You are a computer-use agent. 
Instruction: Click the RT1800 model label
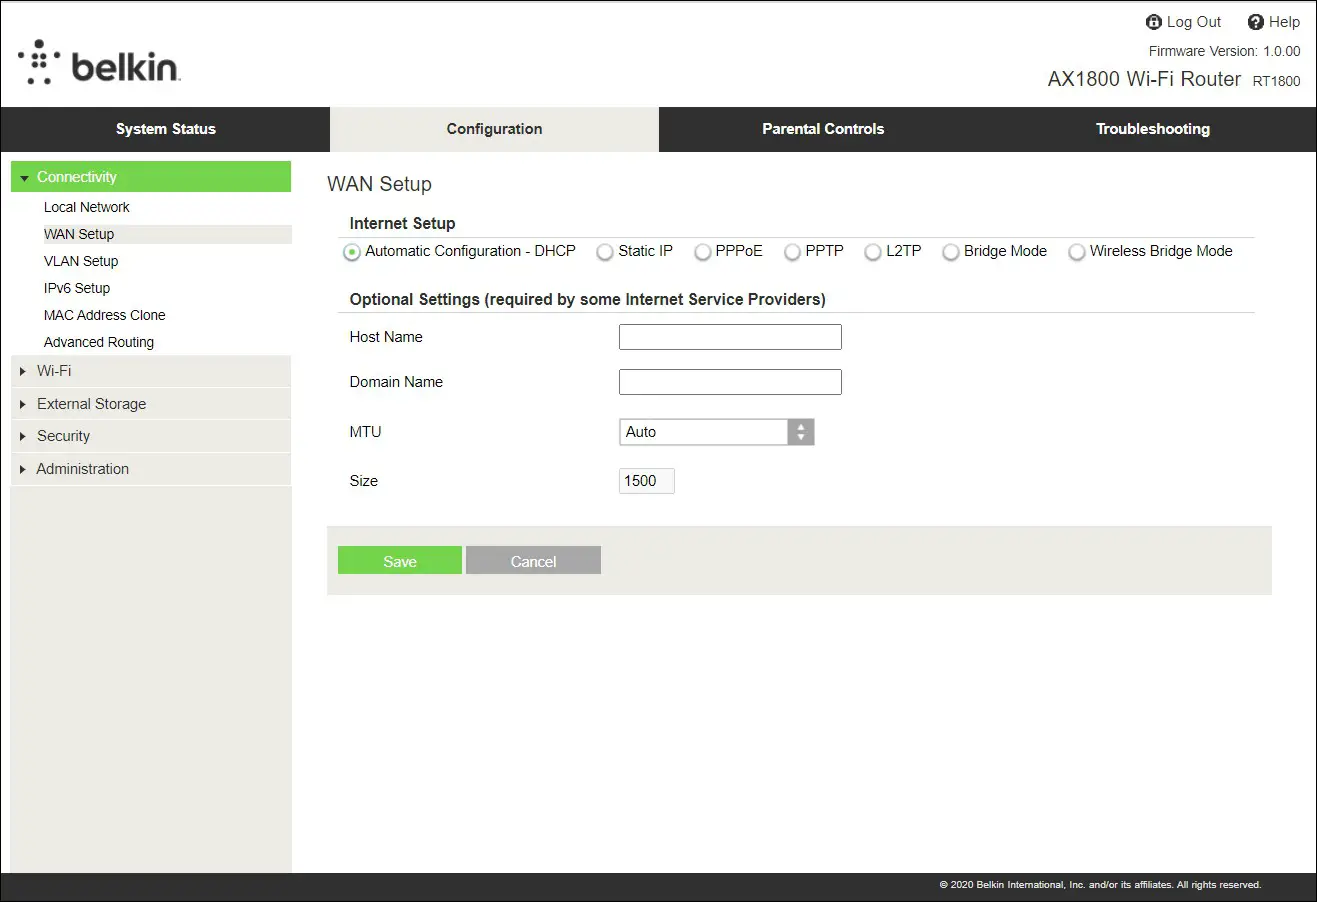[x=1277, y=82]
